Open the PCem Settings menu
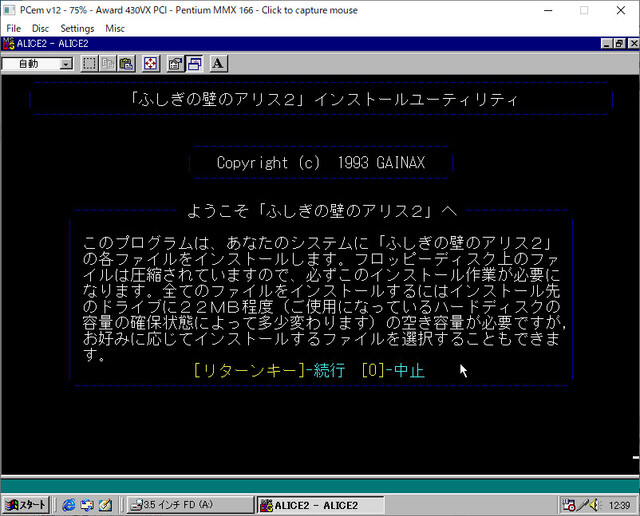Screen dimensions: 640x516 (77, 28)
